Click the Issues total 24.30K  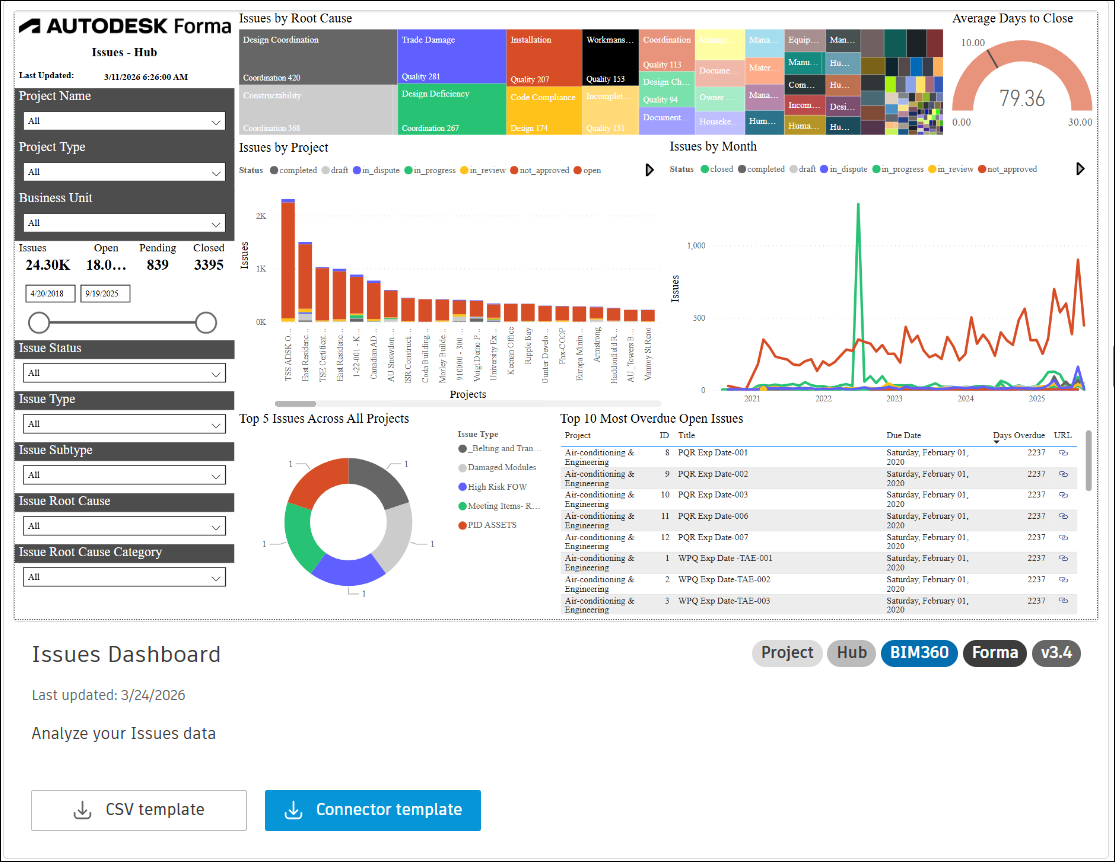(48, 265)
